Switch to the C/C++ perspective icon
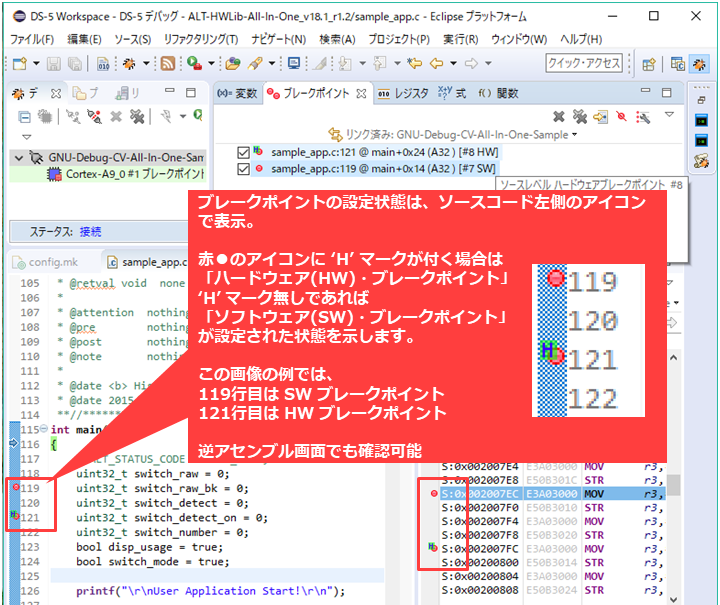Image resolution: width=720 pixels, height=605 pixels. 677,64
